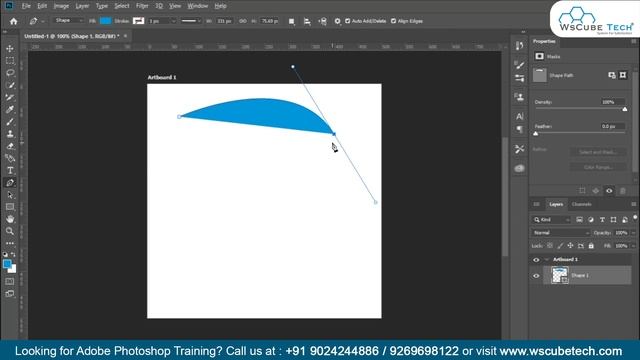
Task: Select the Brush tool
Action: click(x=10, y=122)
